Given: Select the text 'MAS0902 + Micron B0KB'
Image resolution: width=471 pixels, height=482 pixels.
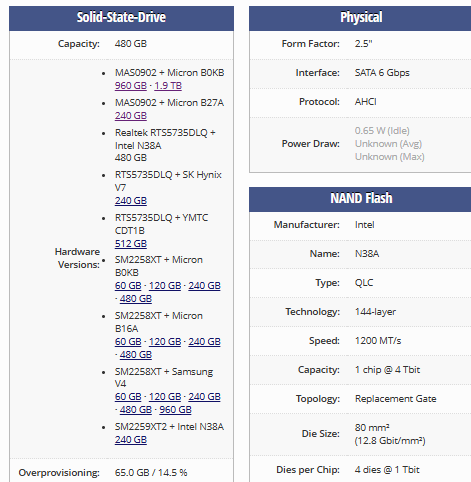Looking at the screenshot, I should point(169,73).
